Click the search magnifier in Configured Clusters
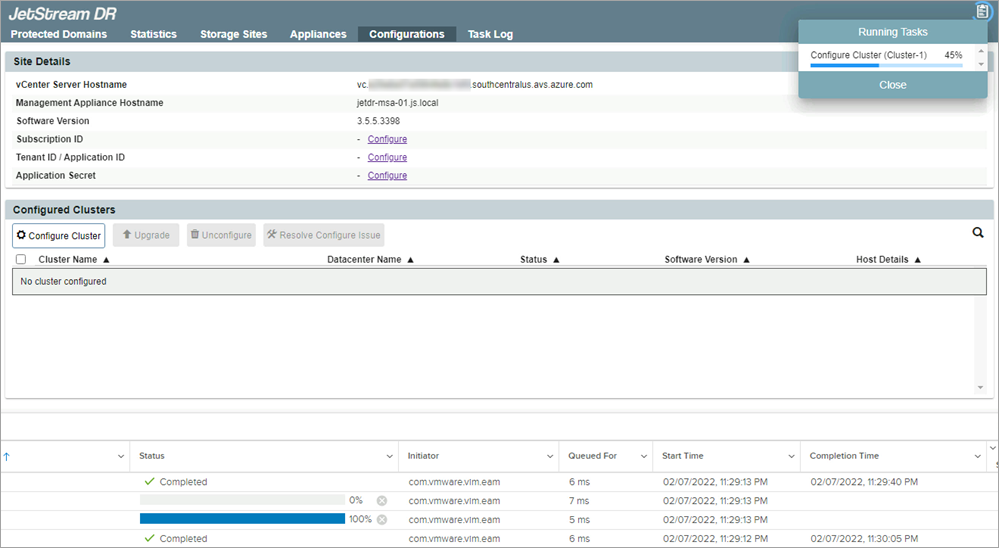Screen dimensions: 999x548 tap(978, 233)
